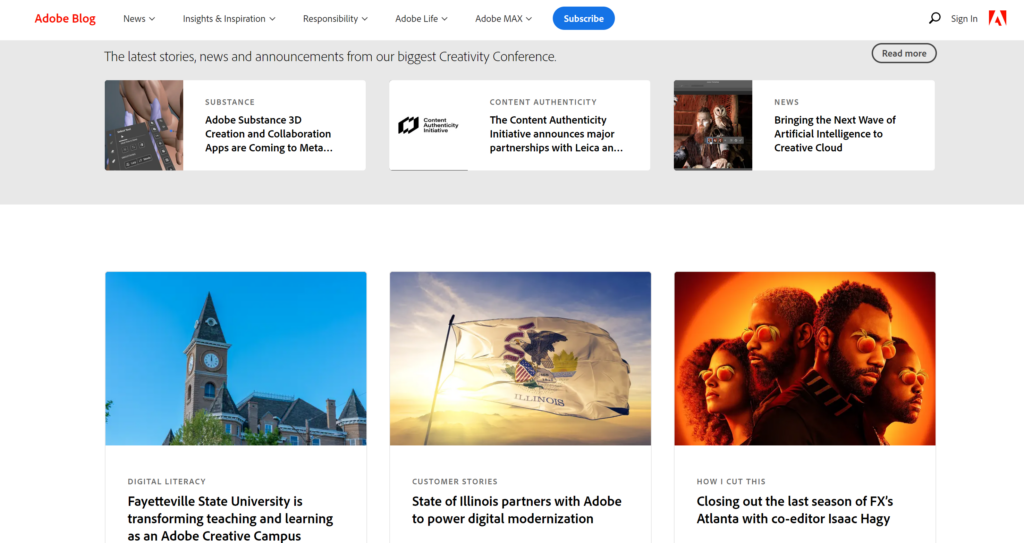Open the search magnifier icon
The width and height of the screenshot is (1024, 543).
[935, 18]
